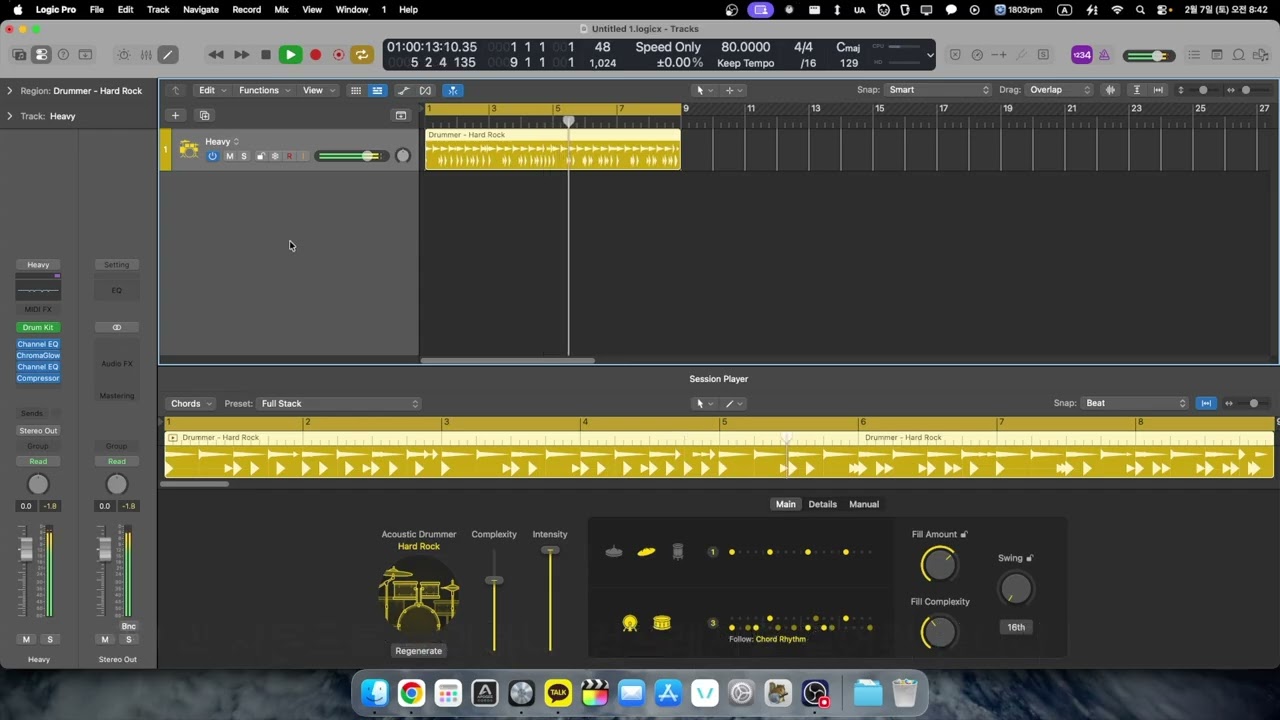Image resolution: width=1280 pixels, height=720 pixels.
Task: Adjust the Complexity slider
Action: click(494, 581)
